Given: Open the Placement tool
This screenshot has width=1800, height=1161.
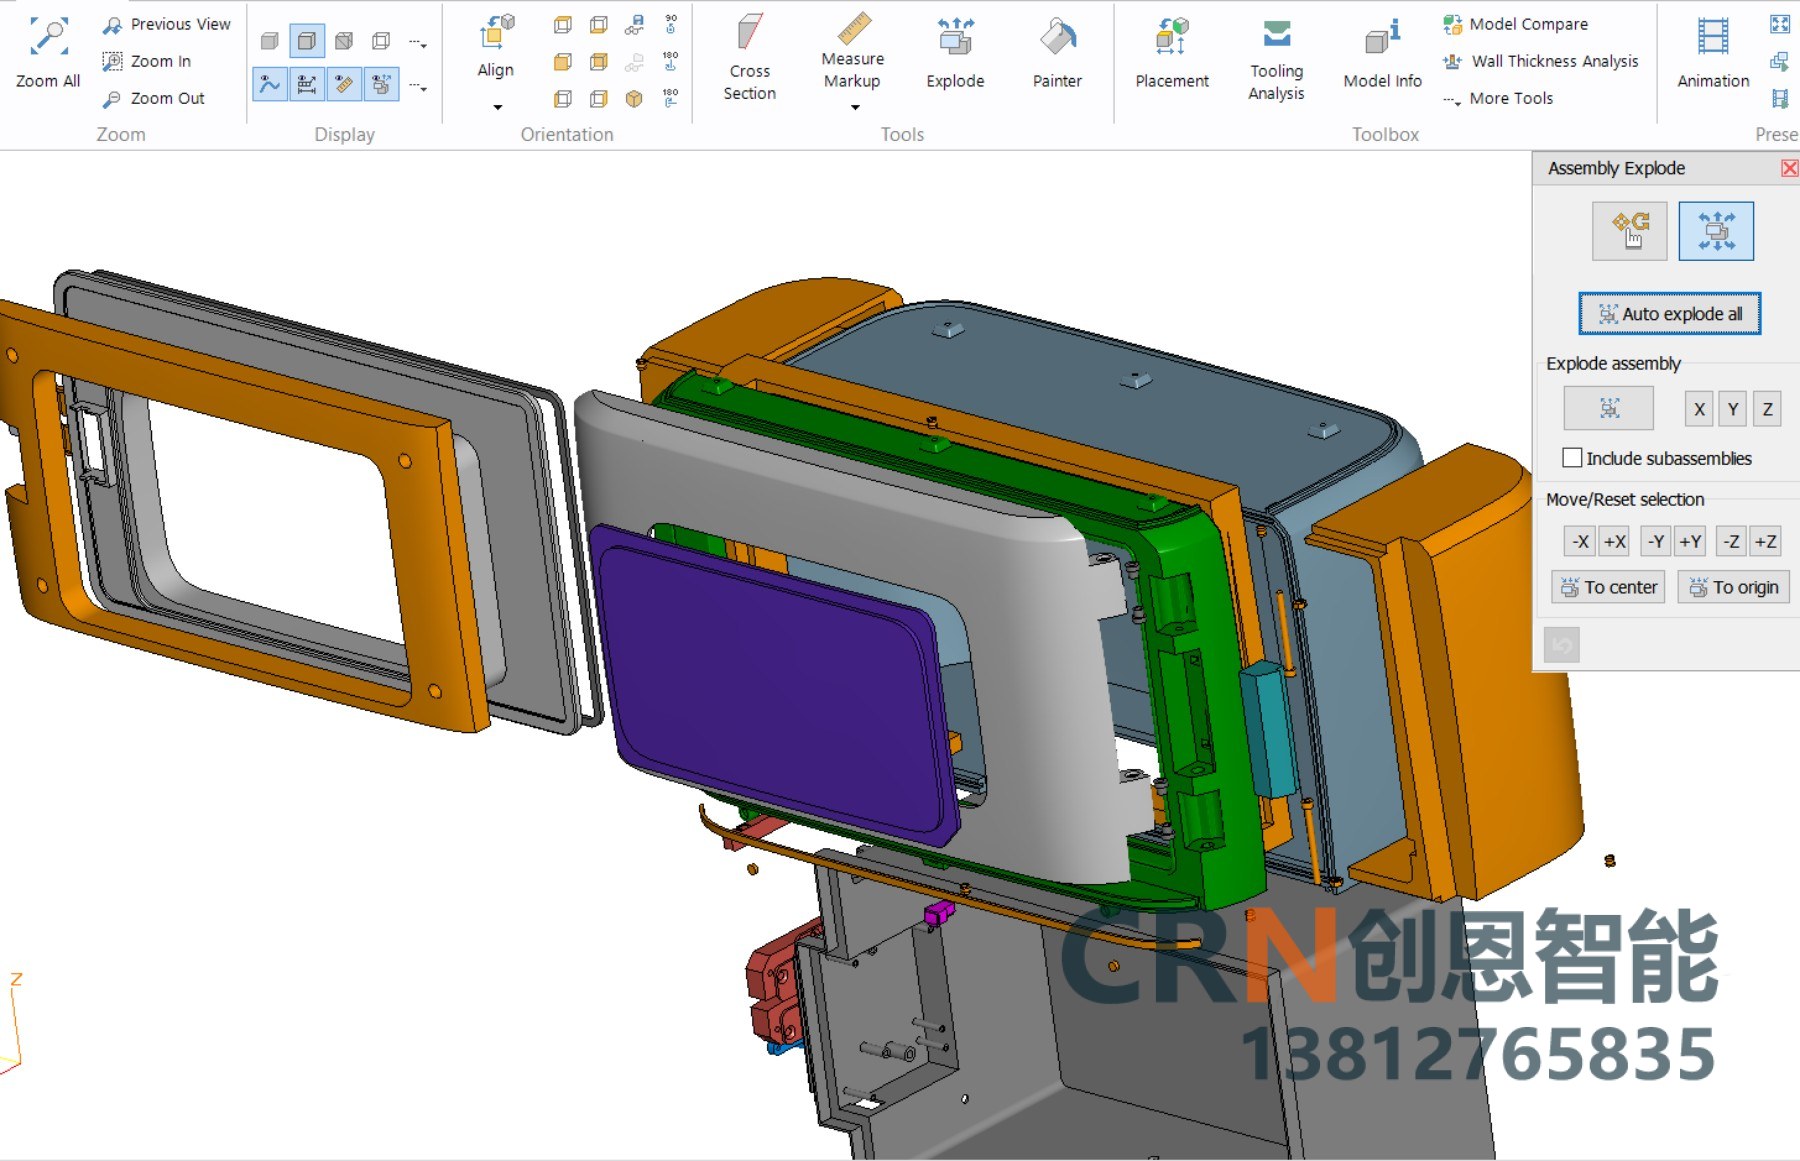Looking at the screenshot, I should click(x=1172, y=54).
